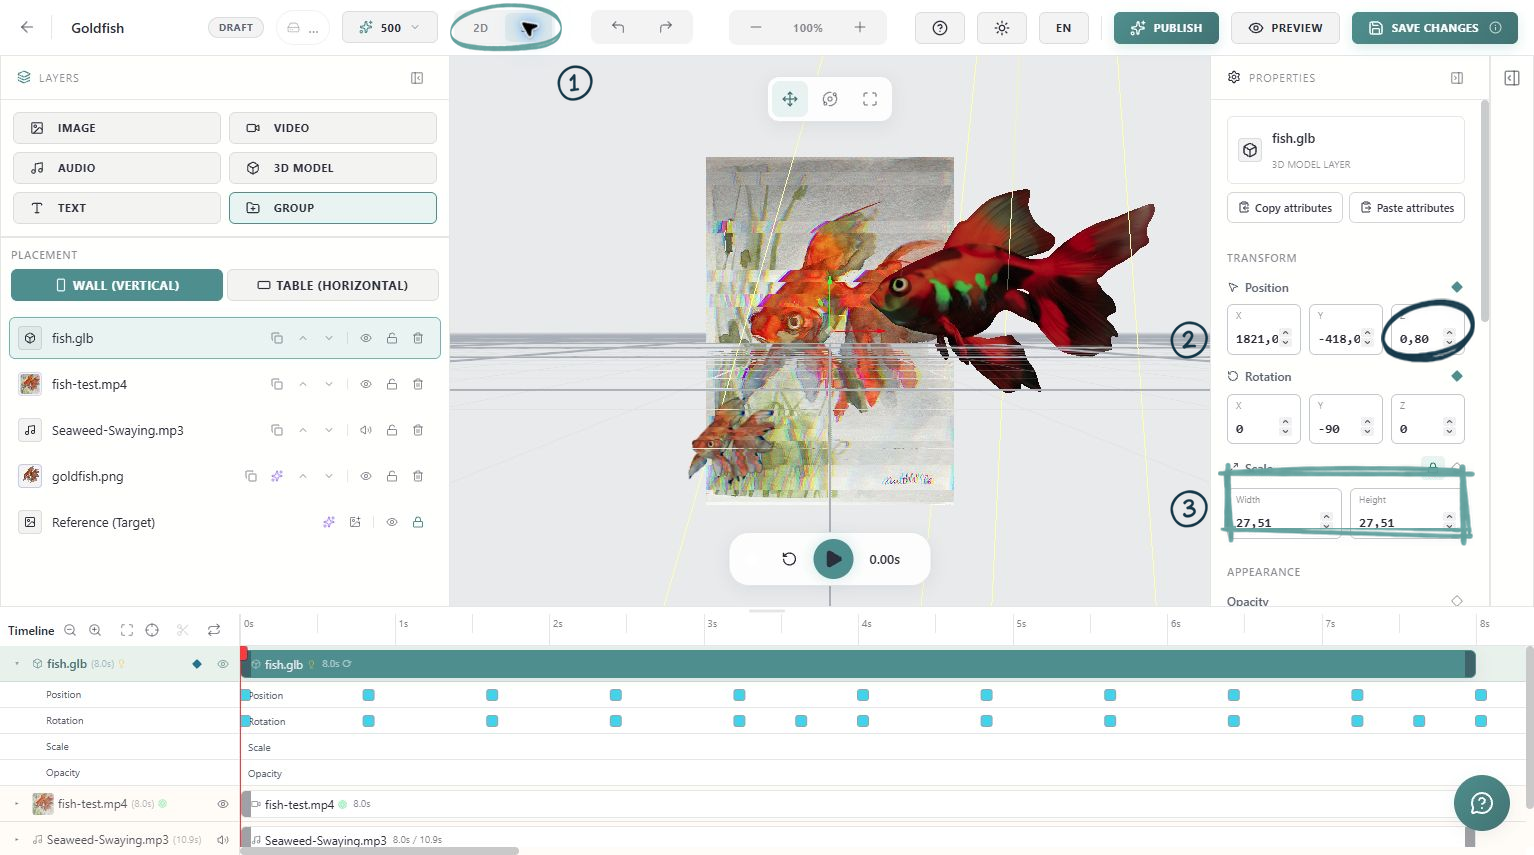Delete the fish-test.mp4 layer
Screen dimensions: 1534x855
418,384
